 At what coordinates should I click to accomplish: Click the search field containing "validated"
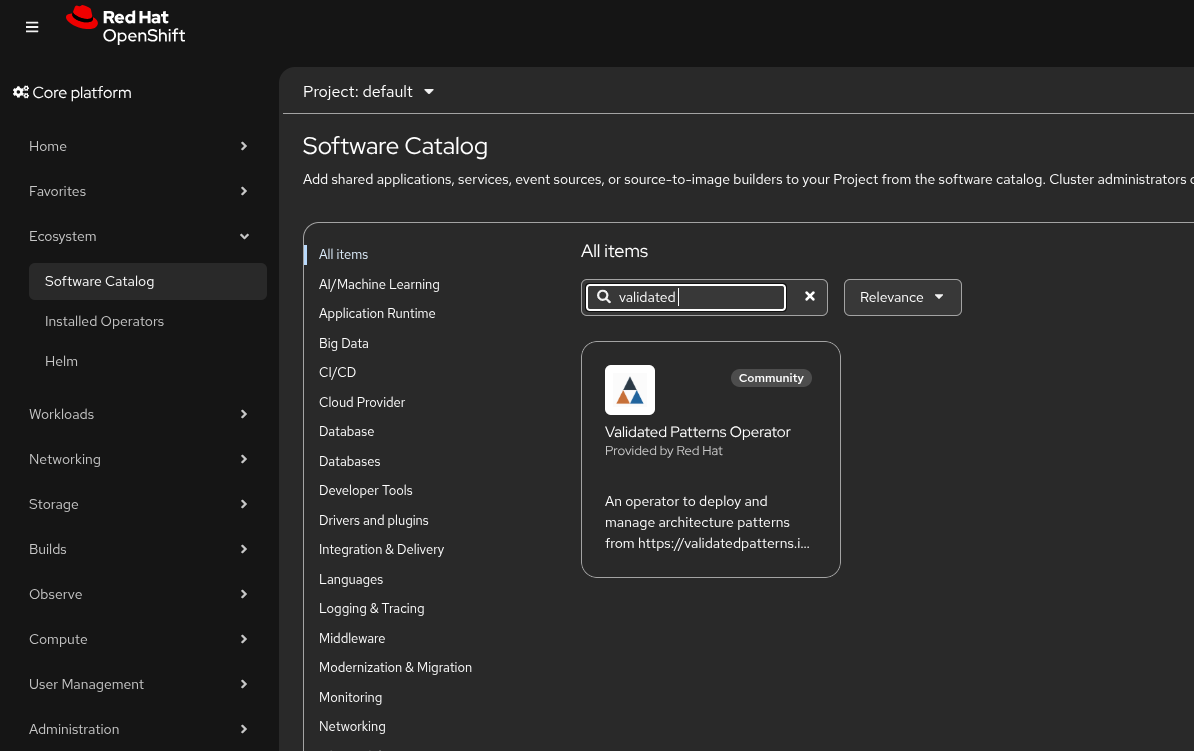(685, 297)
